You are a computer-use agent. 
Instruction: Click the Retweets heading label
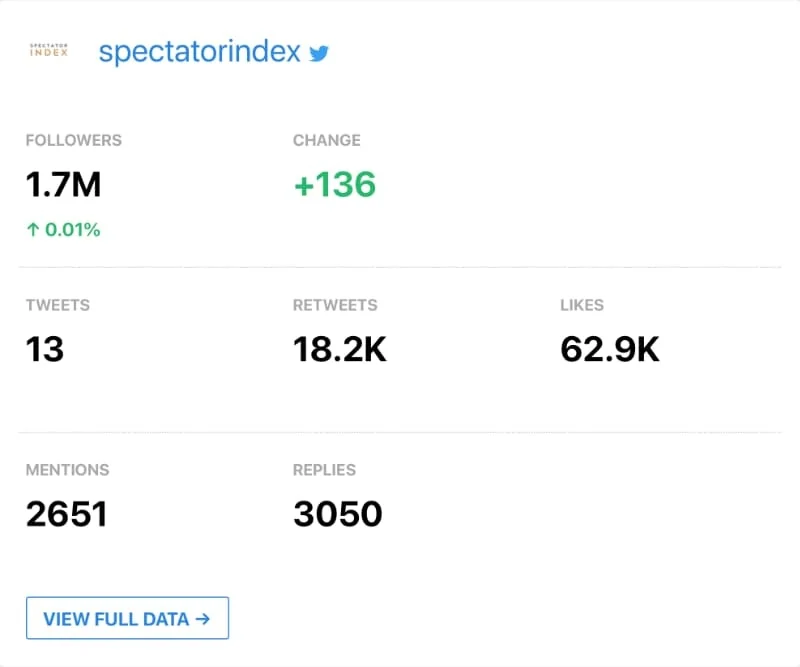pos(335,305)
